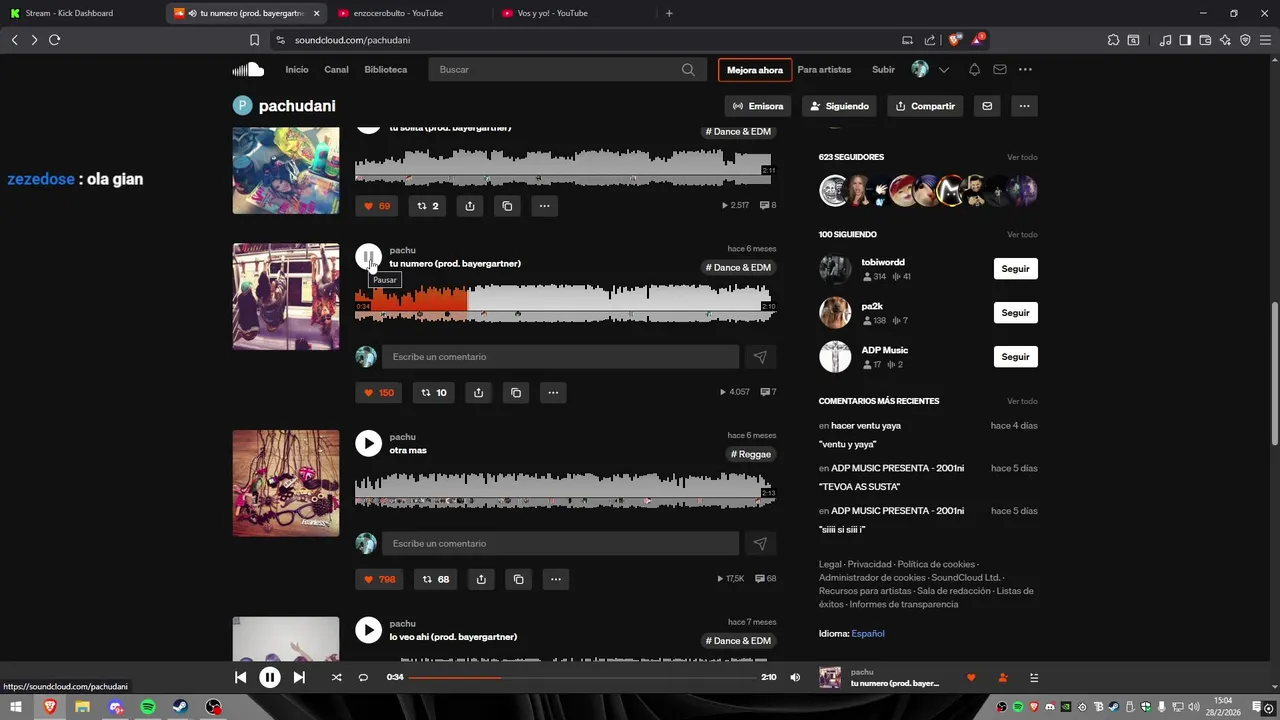Copy link of tu numero track
The width and height of the screenshot is (1280, 720).
516,392
